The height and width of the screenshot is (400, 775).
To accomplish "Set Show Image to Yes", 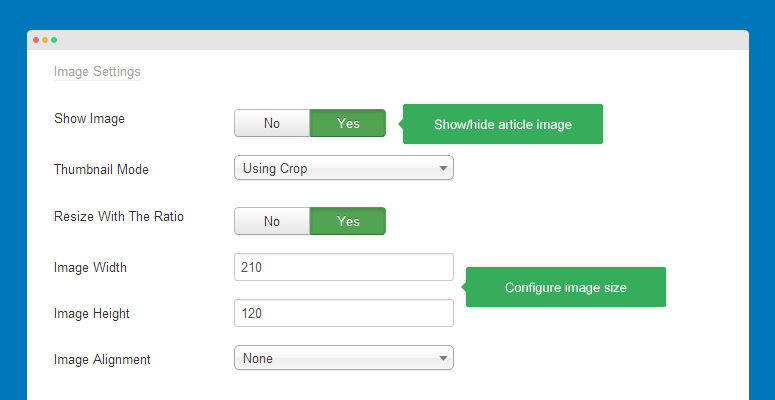I will (x=348, y=123).
